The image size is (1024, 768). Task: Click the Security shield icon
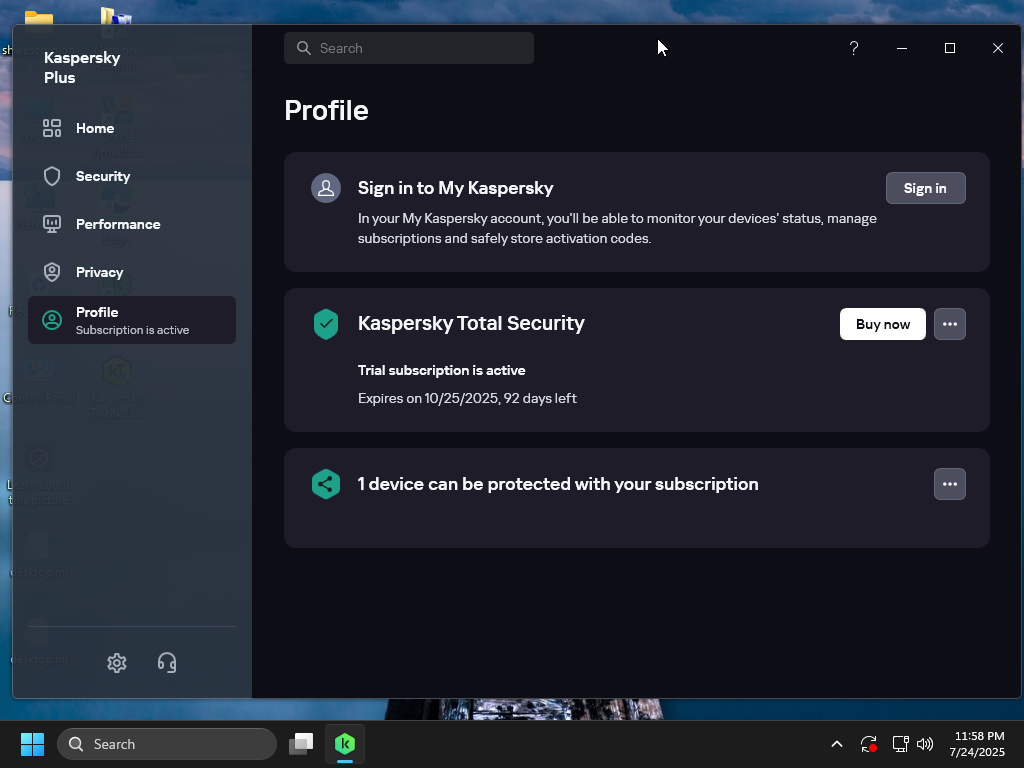pyautogui.click(x=52, y=176)
